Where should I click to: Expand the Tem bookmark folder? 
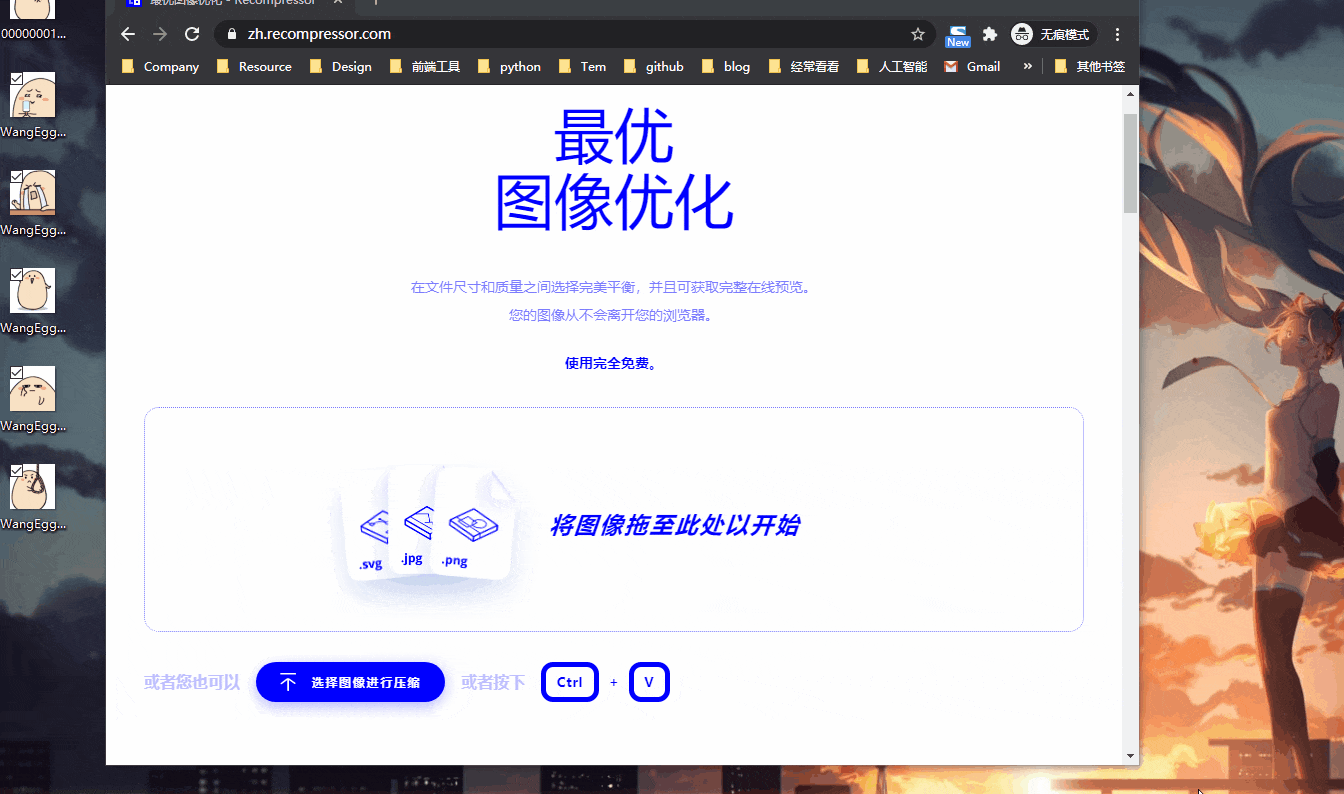pyautogui.click(x=582, y=67)
